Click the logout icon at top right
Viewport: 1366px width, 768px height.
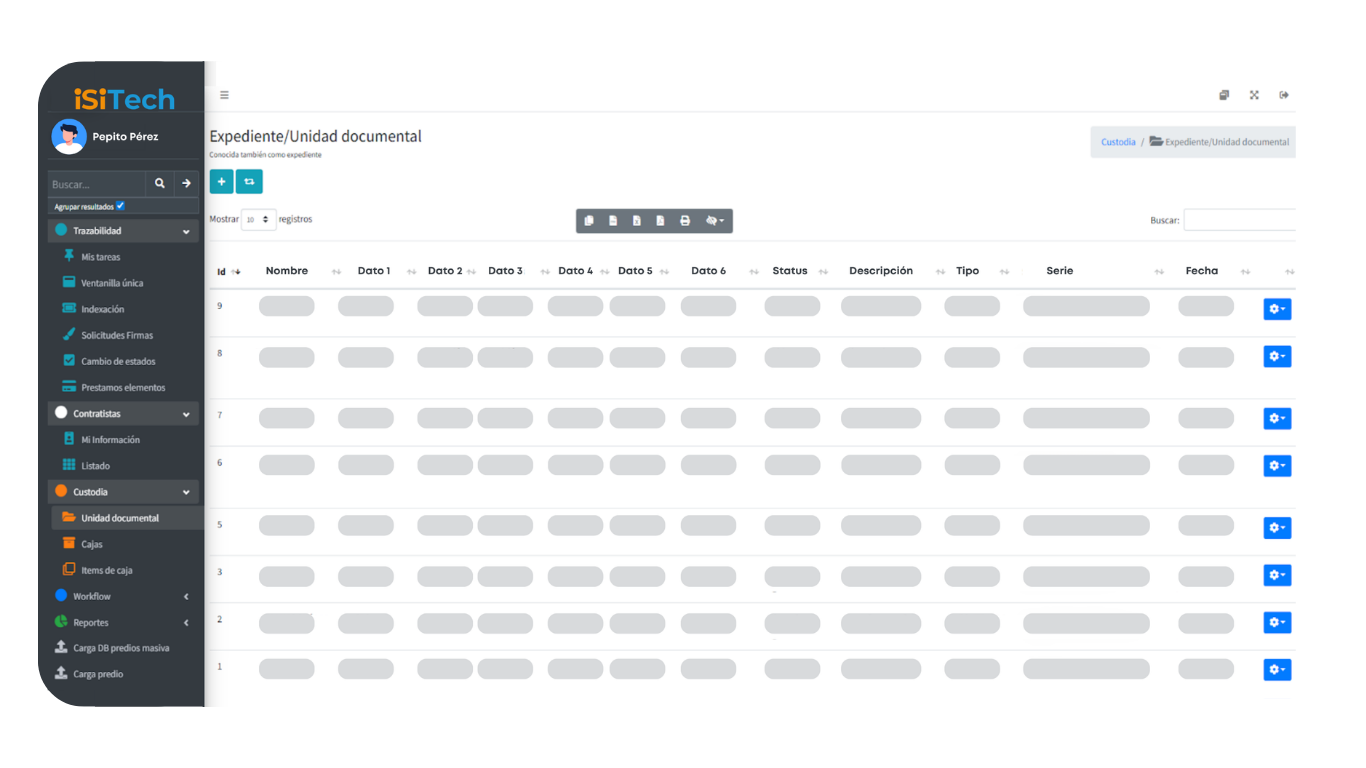1284,96
